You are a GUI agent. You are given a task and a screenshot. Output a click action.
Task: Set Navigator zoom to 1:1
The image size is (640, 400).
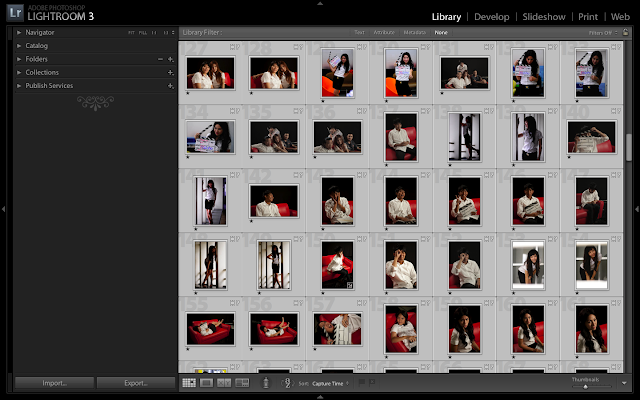[154, 33]
